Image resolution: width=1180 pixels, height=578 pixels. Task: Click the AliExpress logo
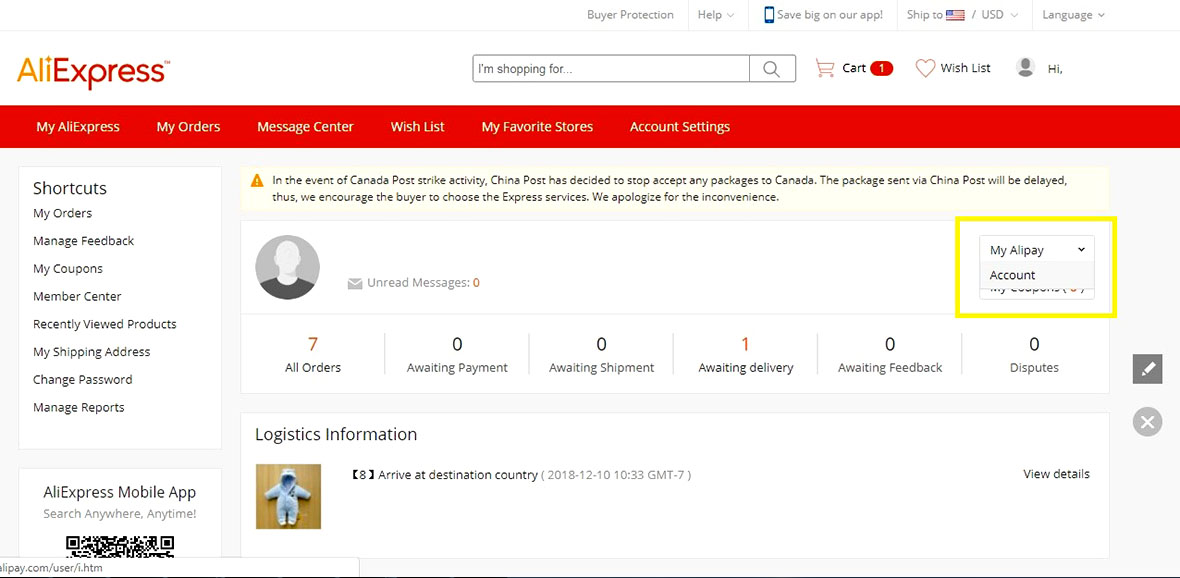[x=93, y=71]
